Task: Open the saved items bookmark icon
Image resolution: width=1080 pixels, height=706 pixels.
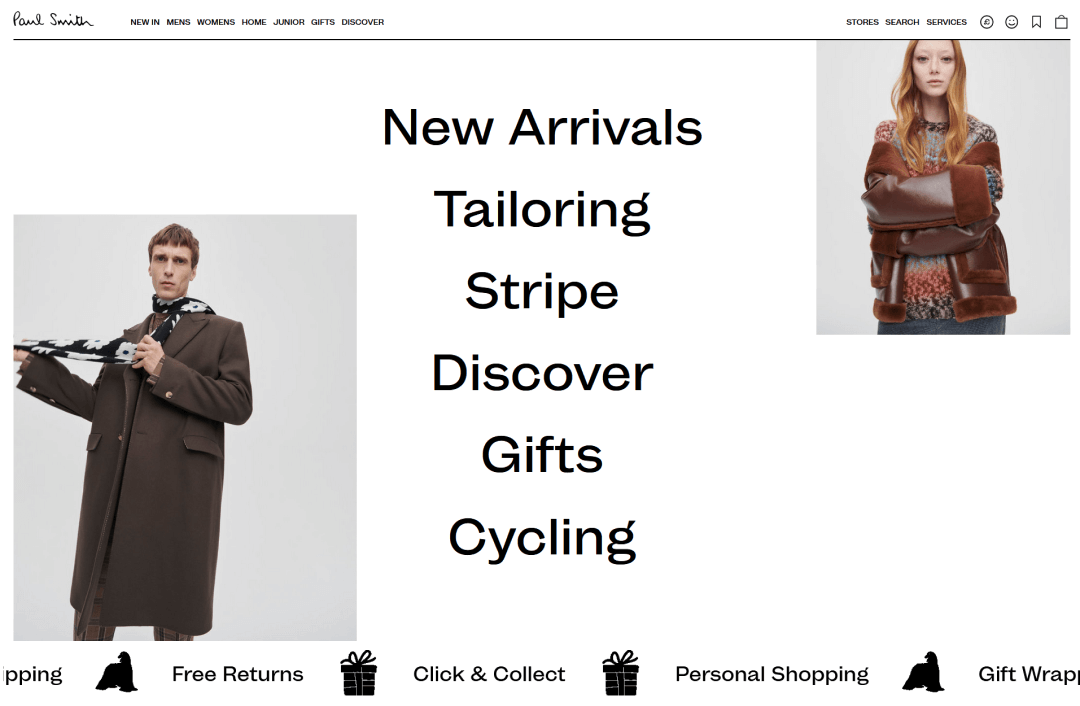Action: click(x=1036, y=22)
